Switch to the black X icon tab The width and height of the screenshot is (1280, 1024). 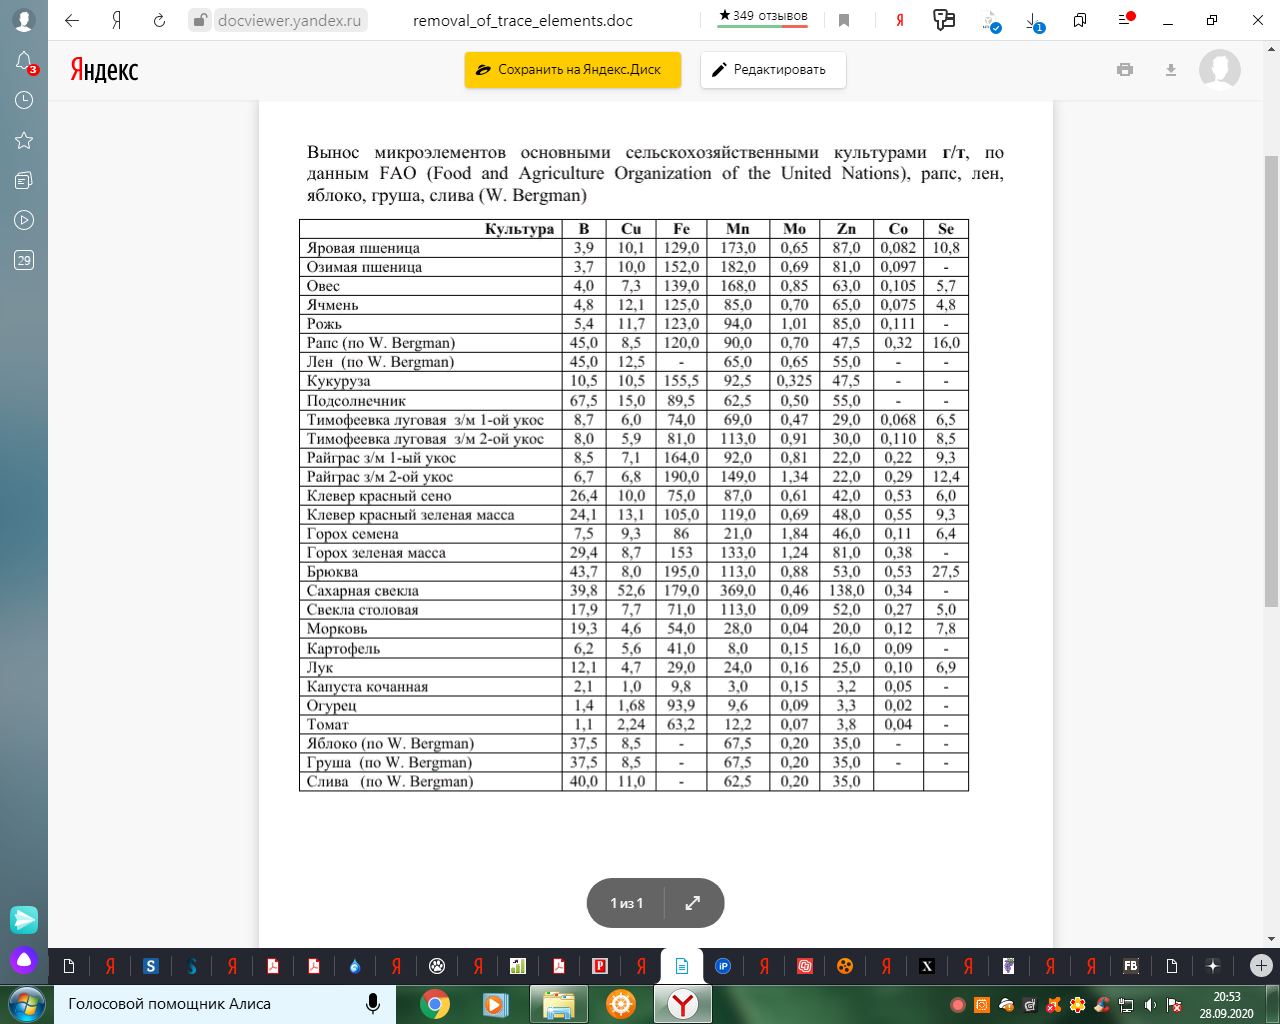[x=927, y=966]
